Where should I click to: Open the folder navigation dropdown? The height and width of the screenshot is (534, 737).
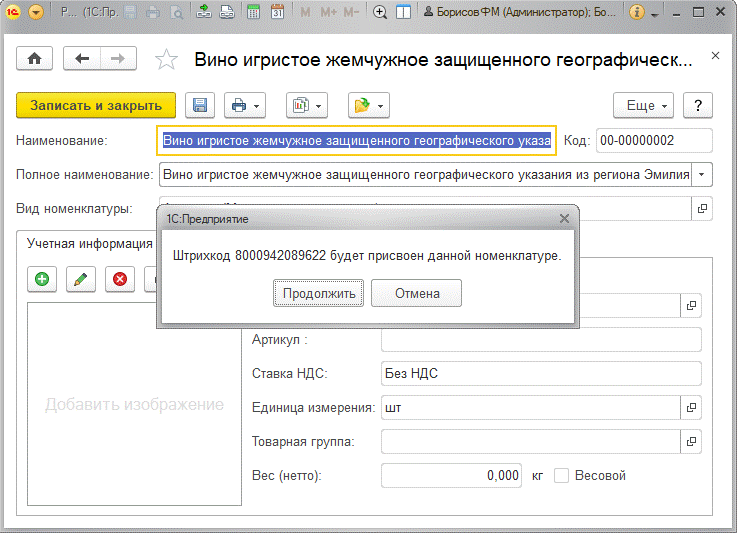coord(369,105)
